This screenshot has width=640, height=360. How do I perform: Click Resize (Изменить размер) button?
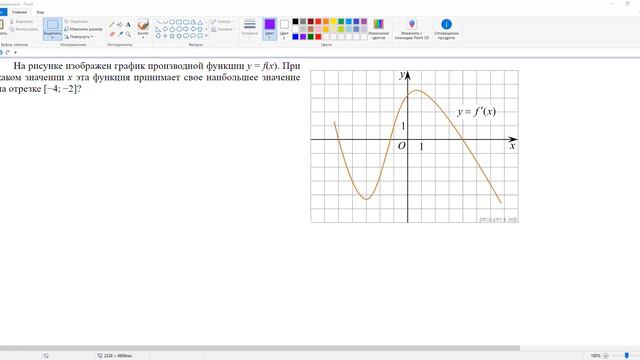(83, 29)
